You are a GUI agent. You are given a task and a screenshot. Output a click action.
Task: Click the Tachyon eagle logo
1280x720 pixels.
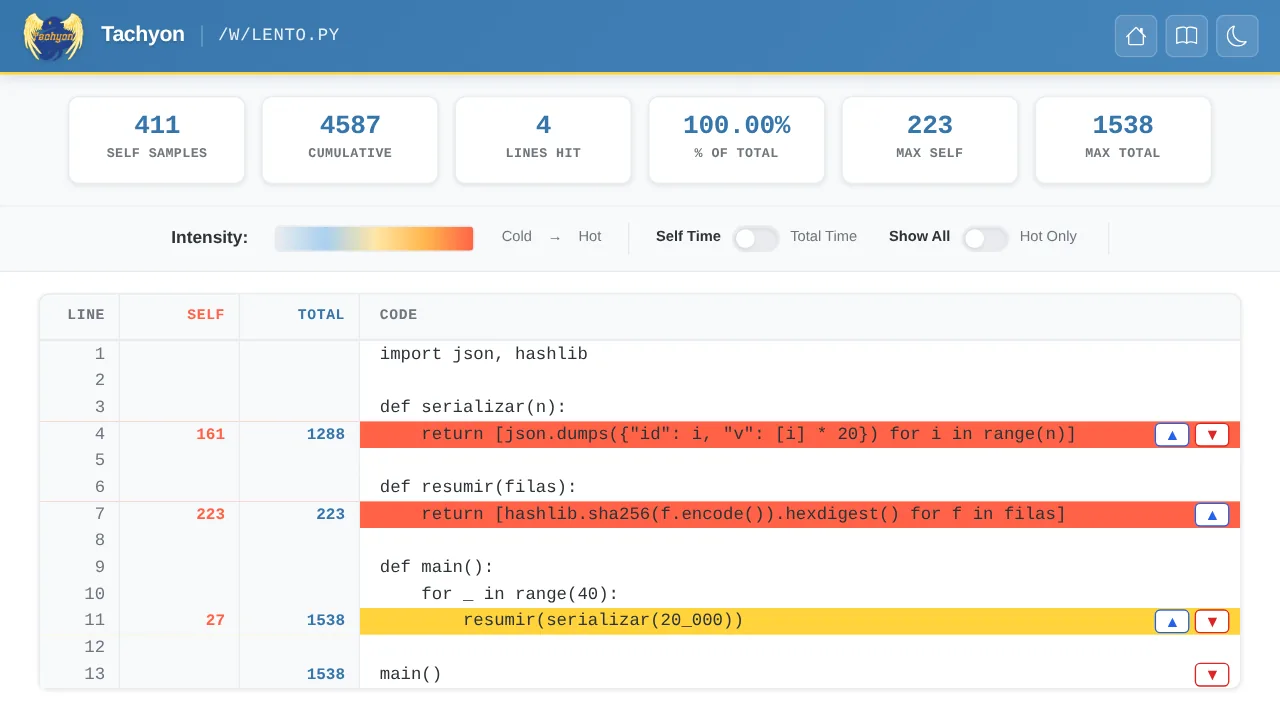pyautogui.click(x=53, y=36)
